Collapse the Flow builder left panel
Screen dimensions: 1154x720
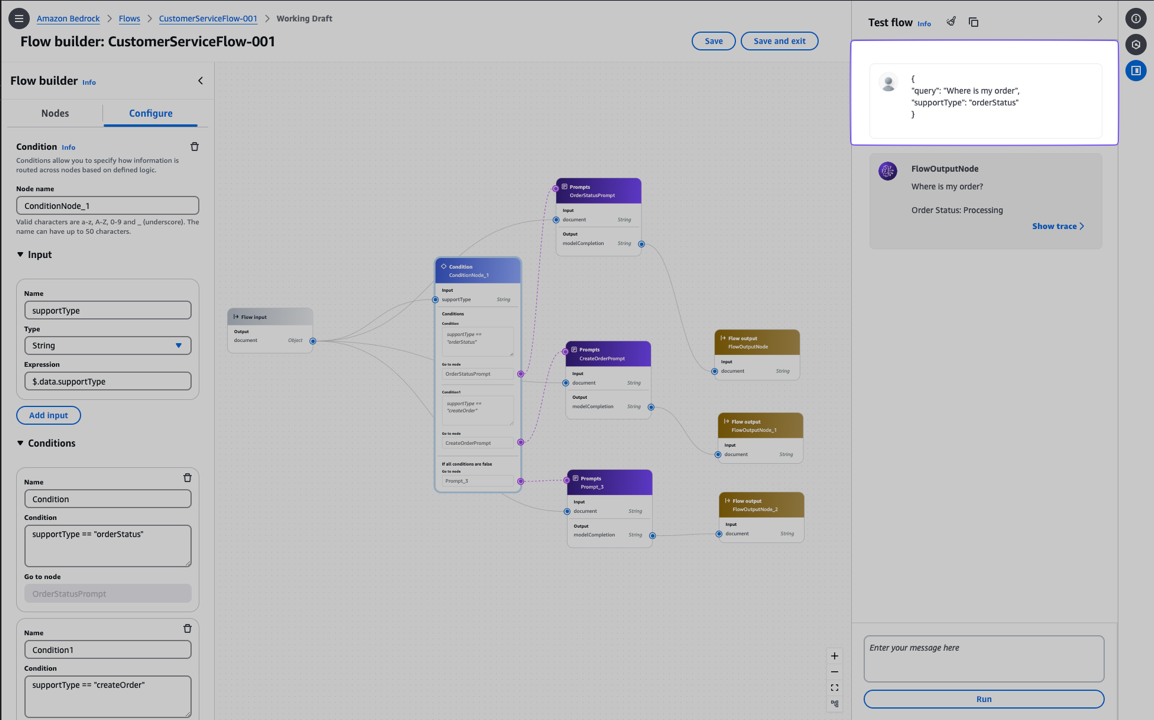click(x=200, y=81)
